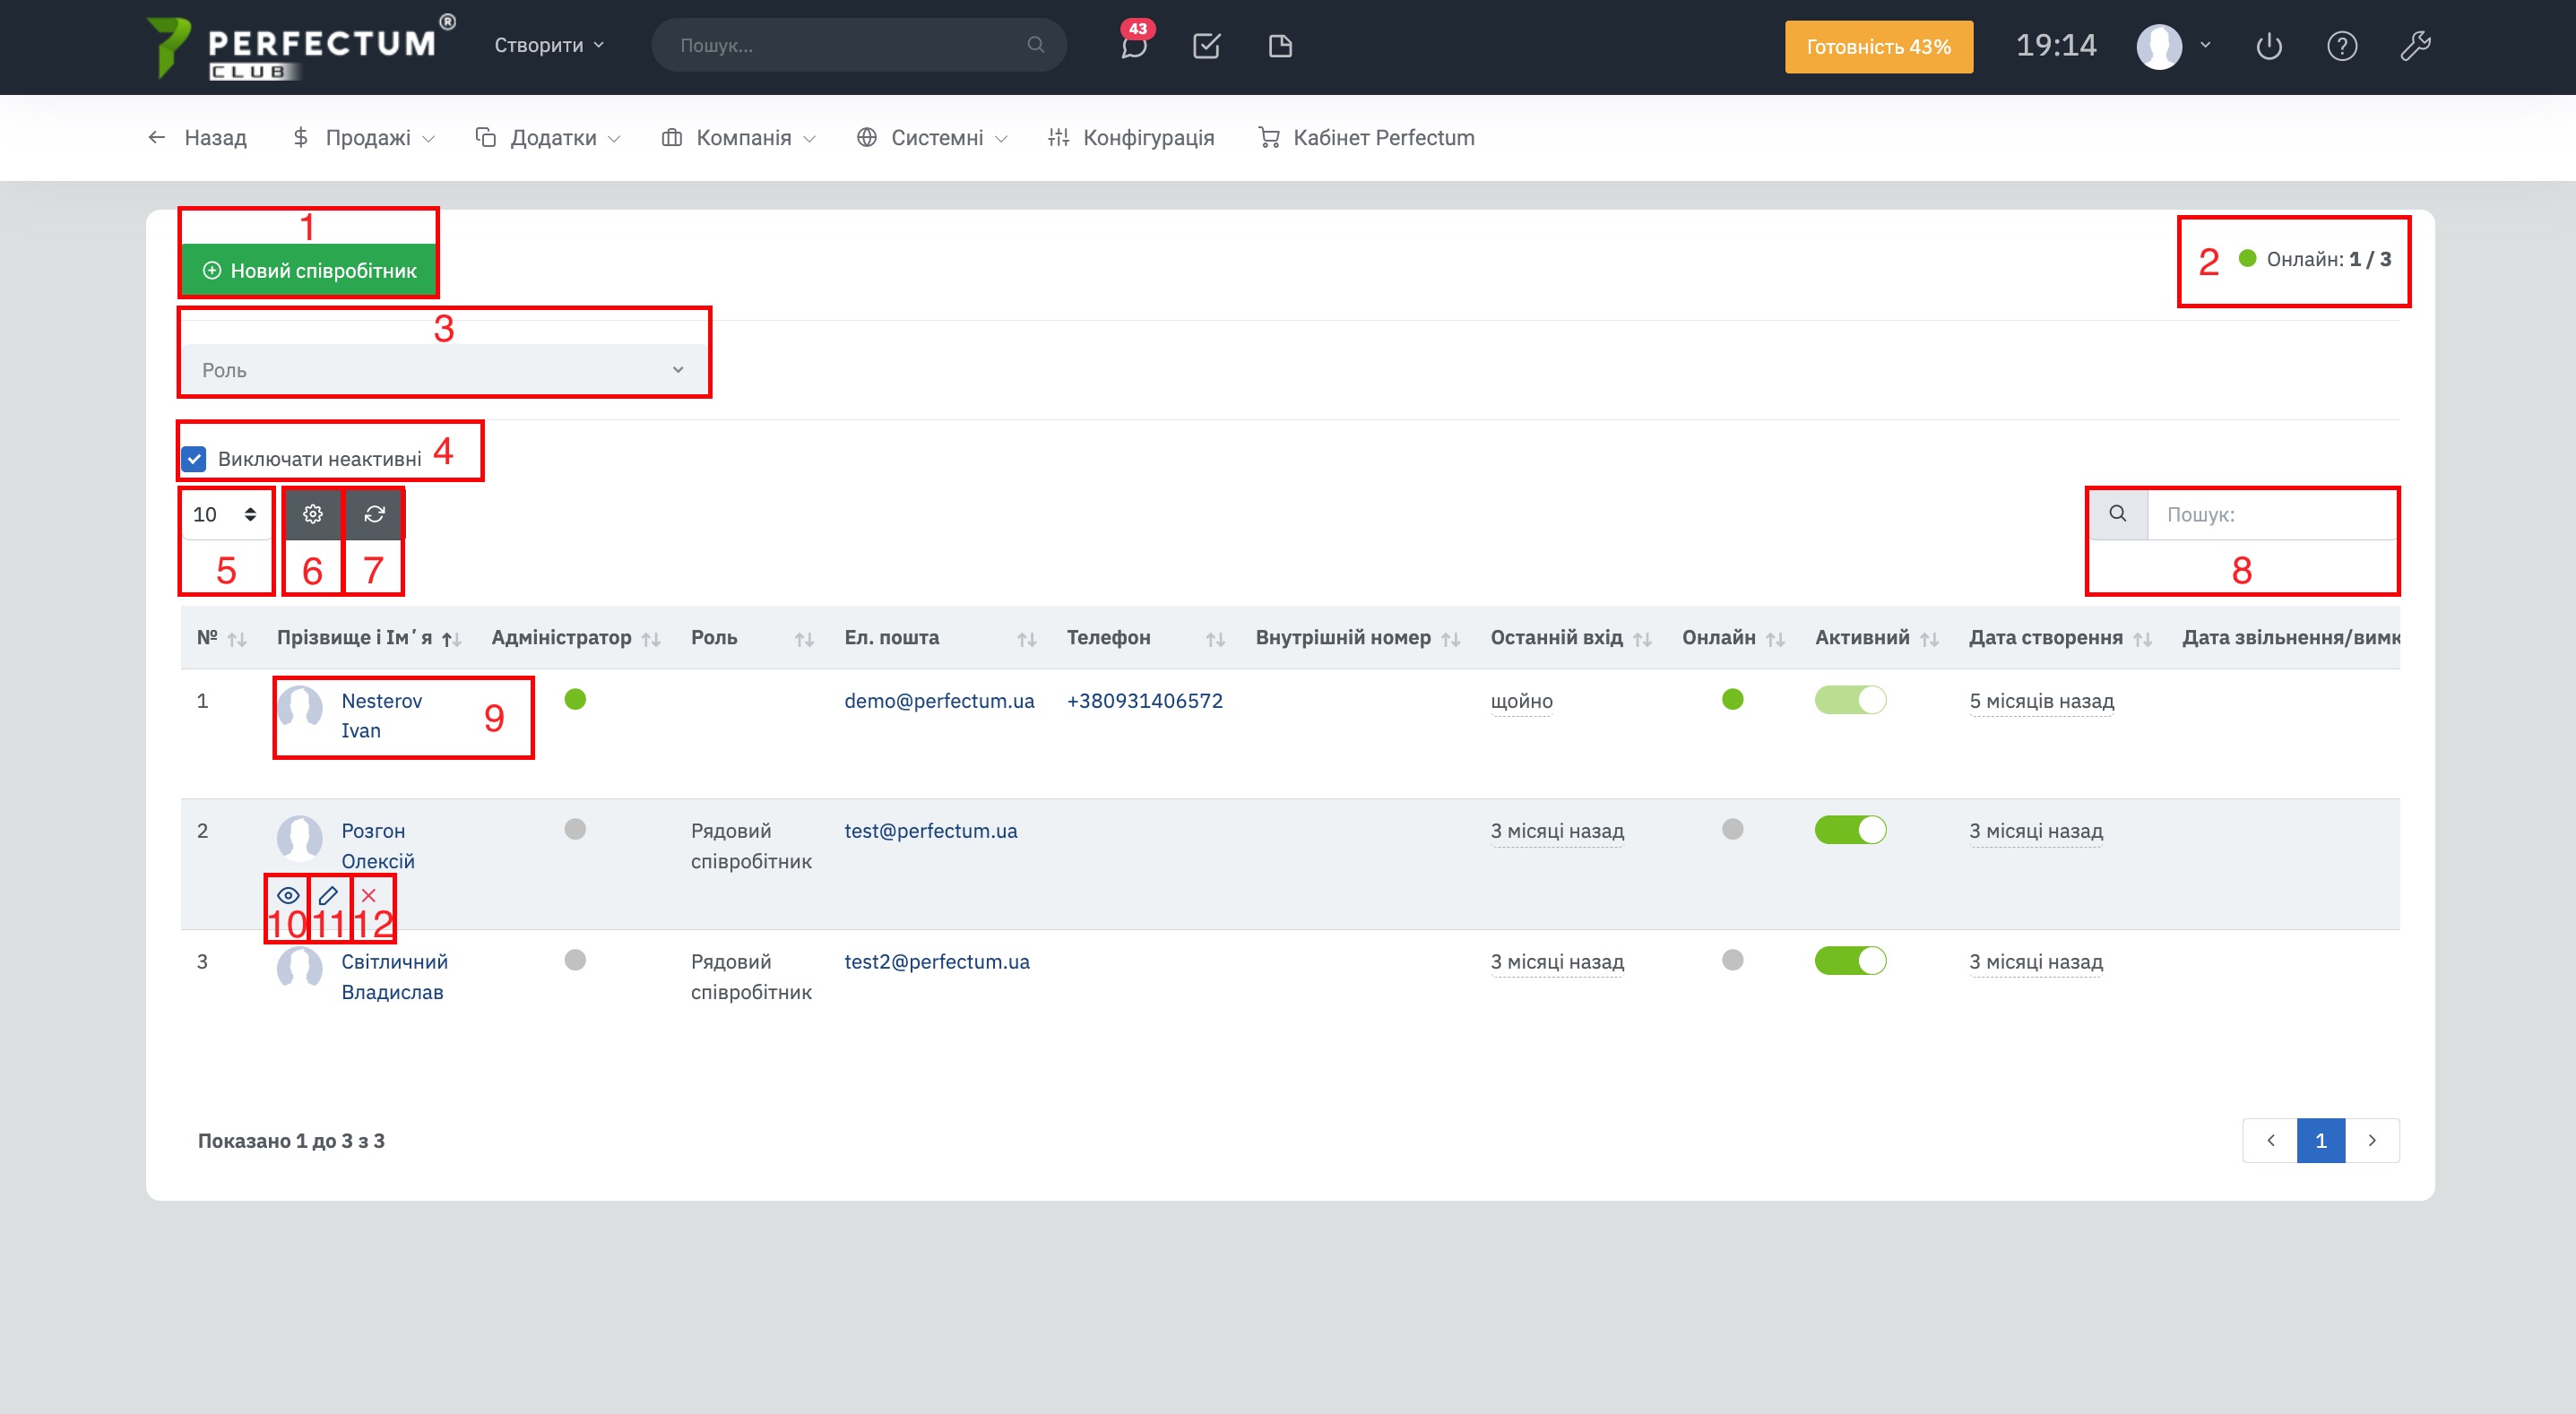Open the wrench settings icon
The image size is (2576, 1414).
(2415, 46)
